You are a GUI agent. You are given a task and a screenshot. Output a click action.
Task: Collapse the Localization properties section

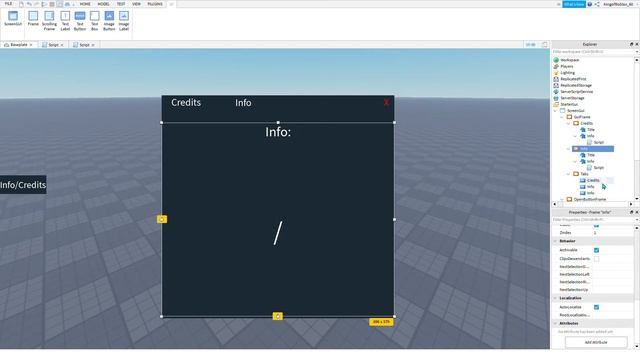point(555,298)
